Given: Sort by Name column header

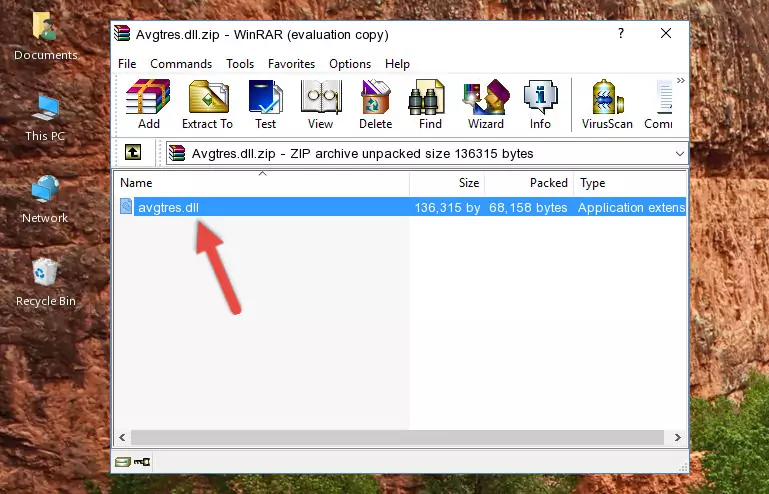Looking at the screenshot, I should point(262,183).
